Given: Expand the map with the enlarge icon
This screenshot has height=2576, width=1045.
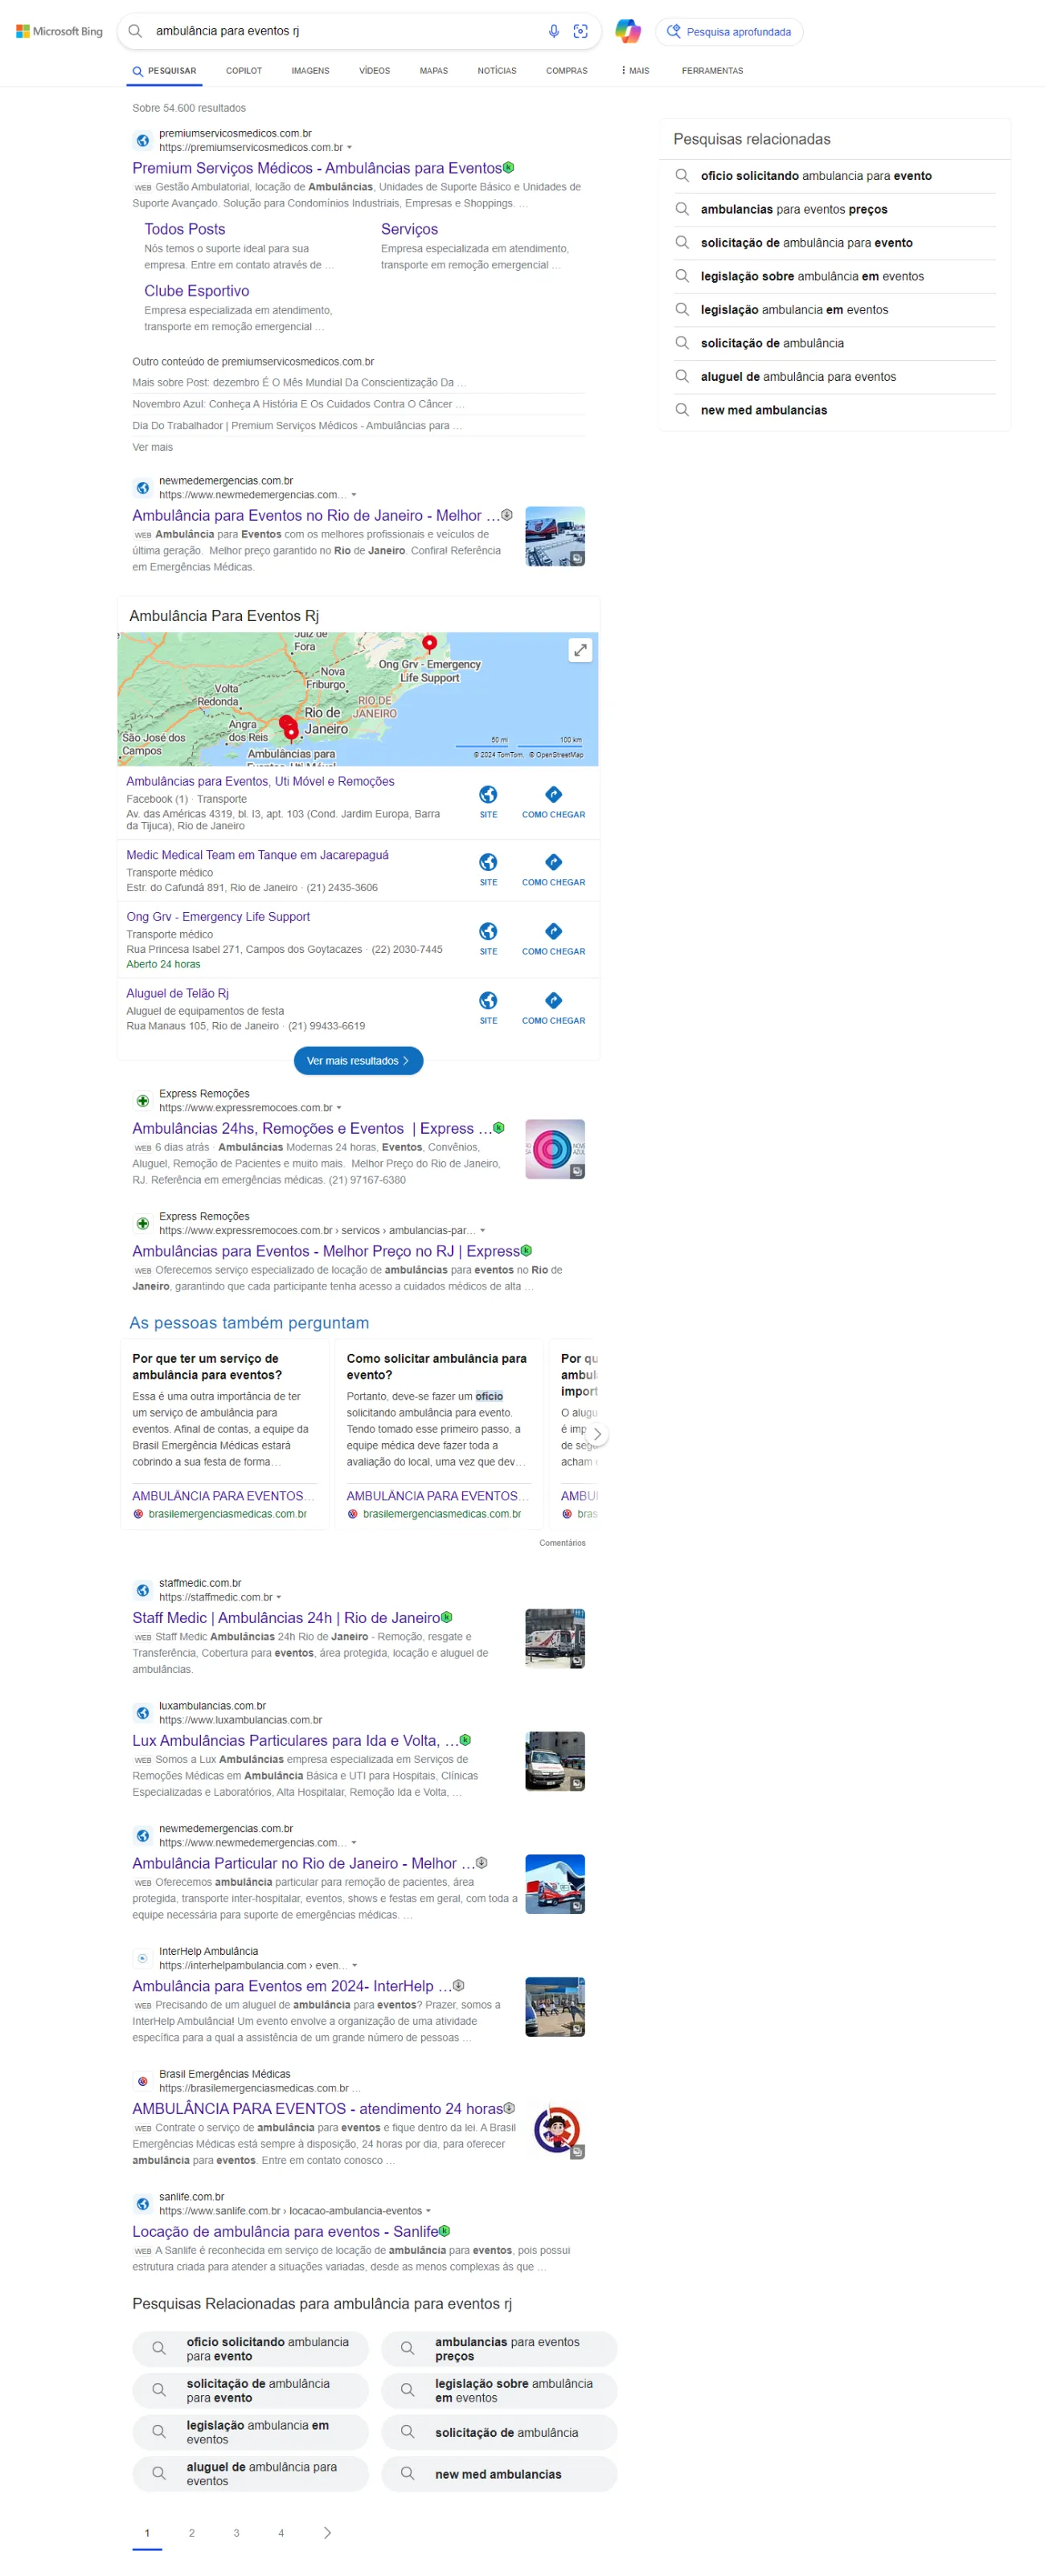Looking at the screenshot, I should (x=580, y=650).
